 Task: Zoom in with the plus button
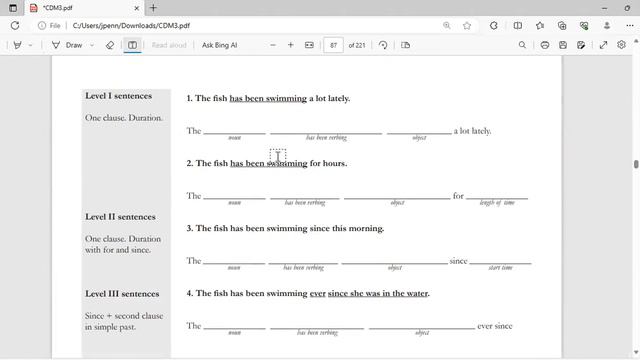(291, 45)
